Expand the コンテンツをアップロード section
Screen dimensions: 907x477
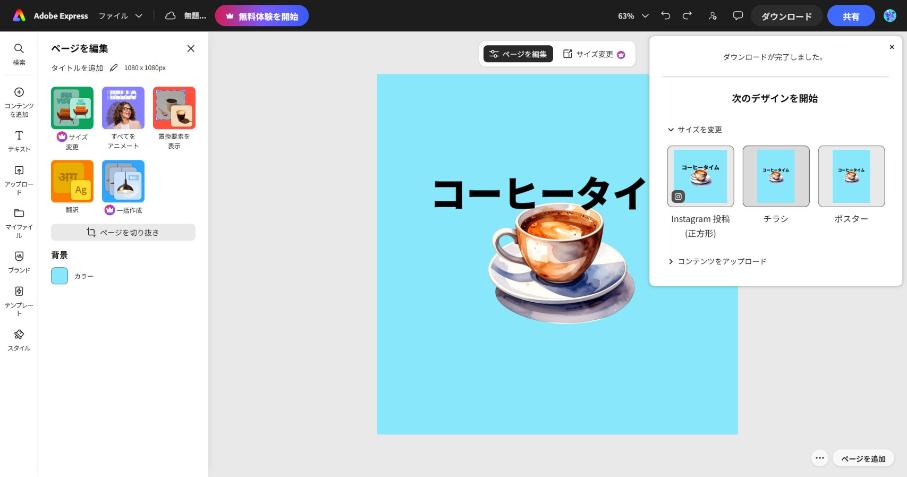(717, 261)
